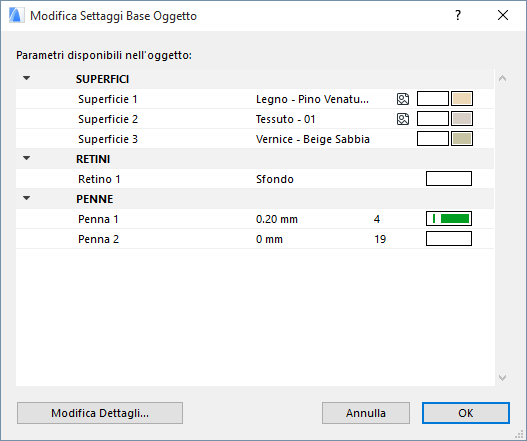Collapse the PENNE group
The height and width of the screenshot is (441, 527).
click(27, 198)
